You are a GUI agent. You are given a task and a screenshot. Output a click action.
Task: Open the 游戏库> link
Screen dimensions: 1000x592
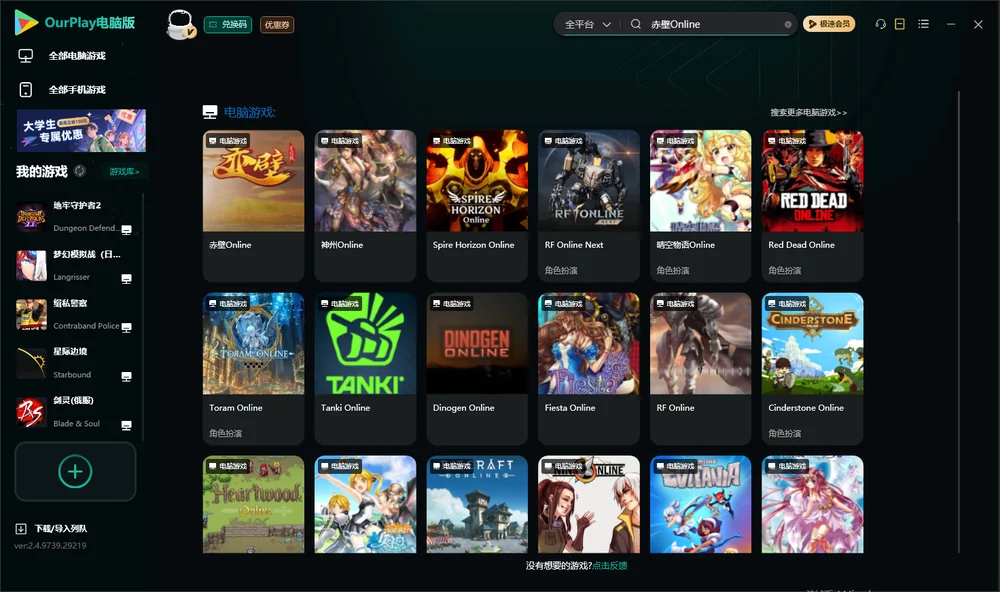click(124, 171)
